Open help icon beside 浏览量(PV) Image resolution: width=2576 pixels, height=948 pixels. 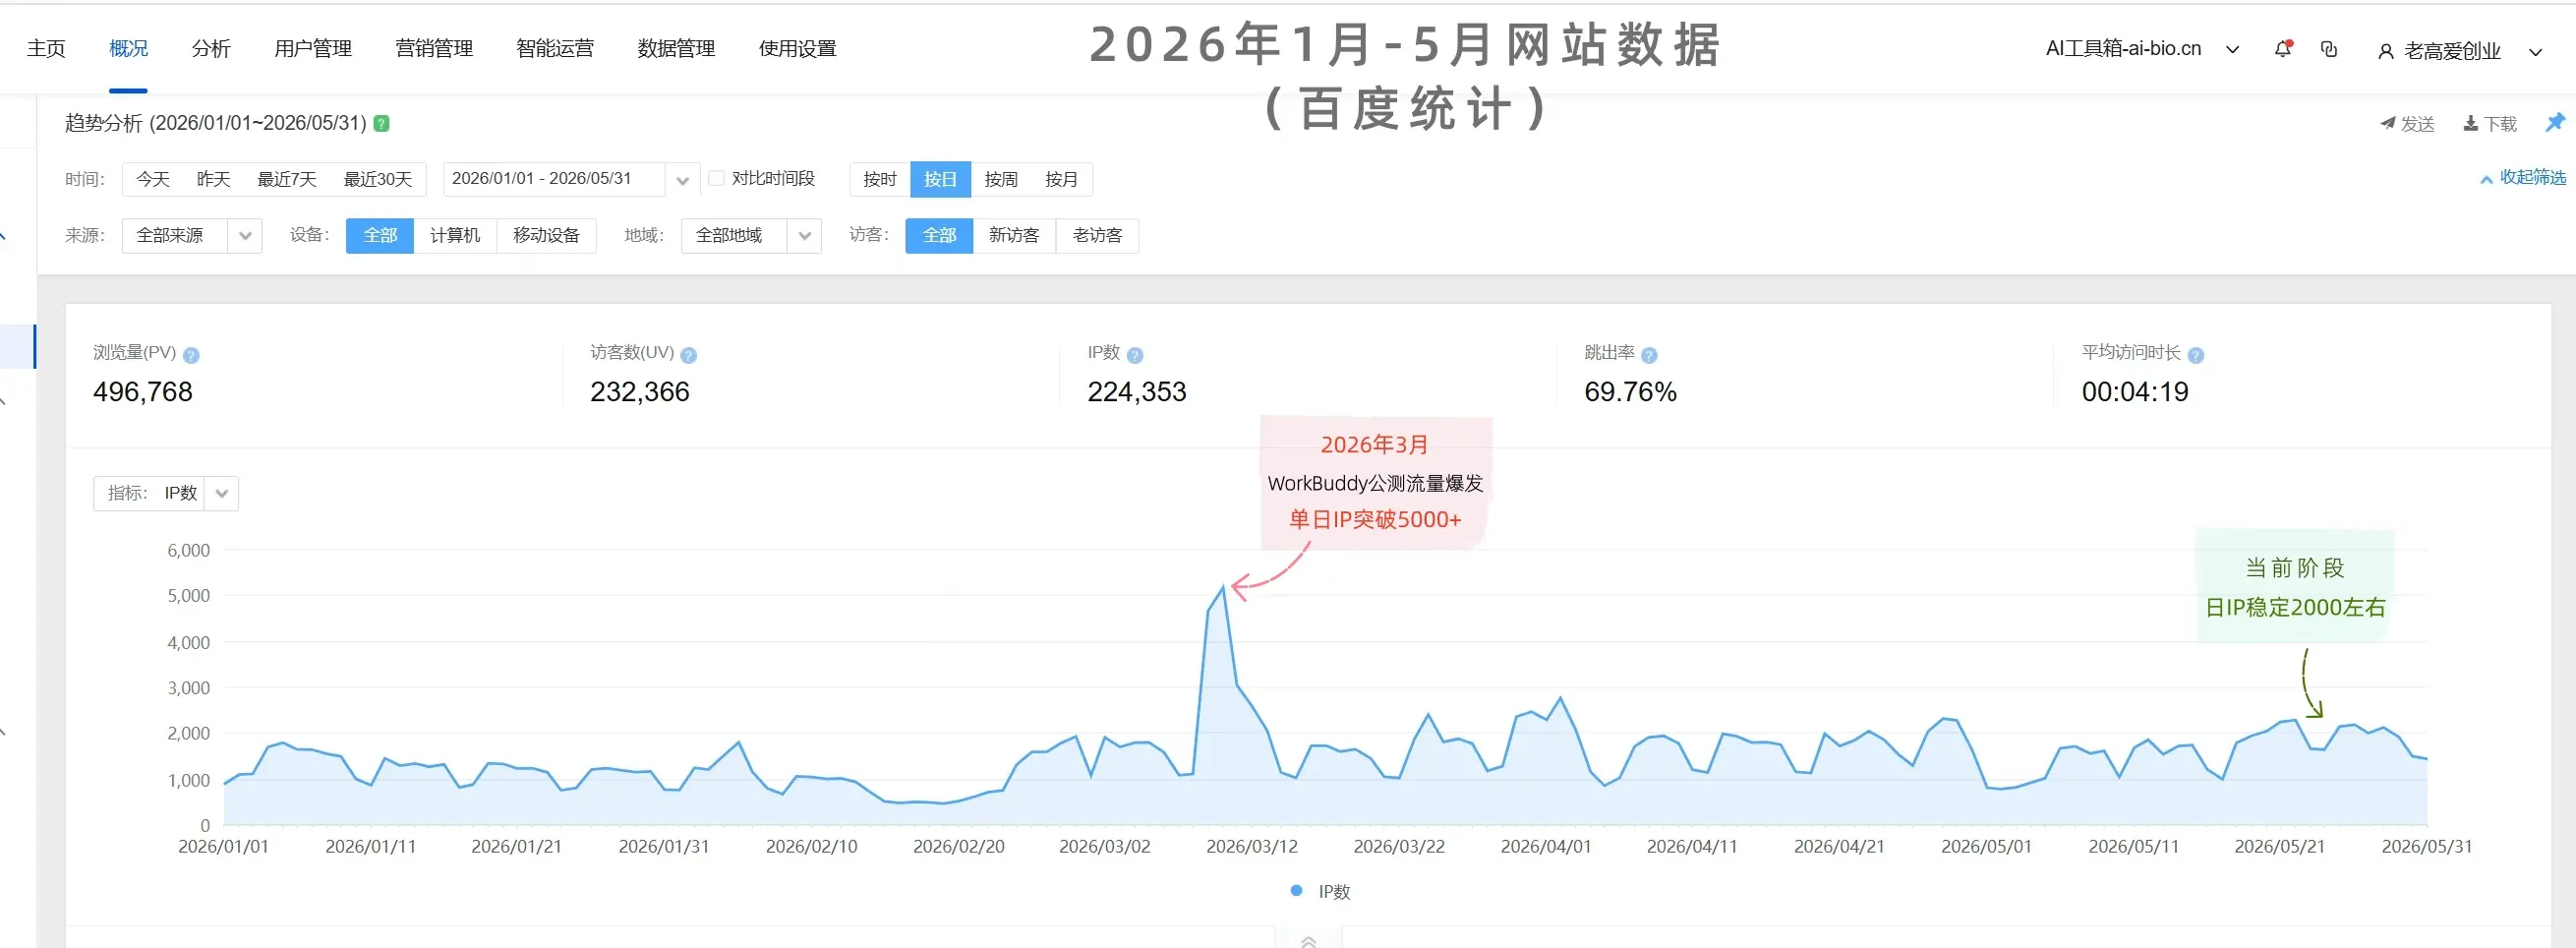pos(192,355)
